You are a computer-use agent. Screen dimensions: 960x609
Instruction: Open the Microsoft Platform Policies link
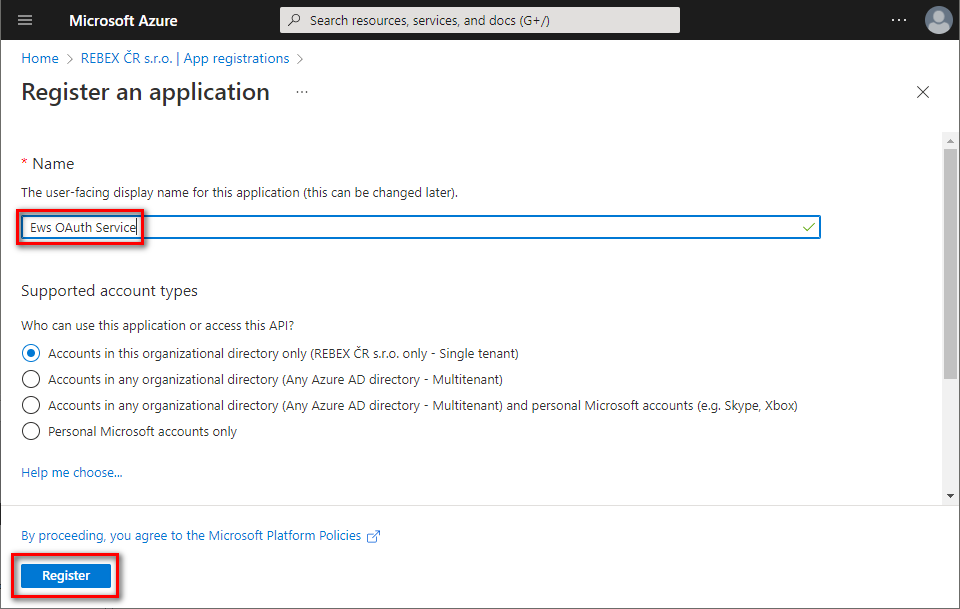point(285,535)
